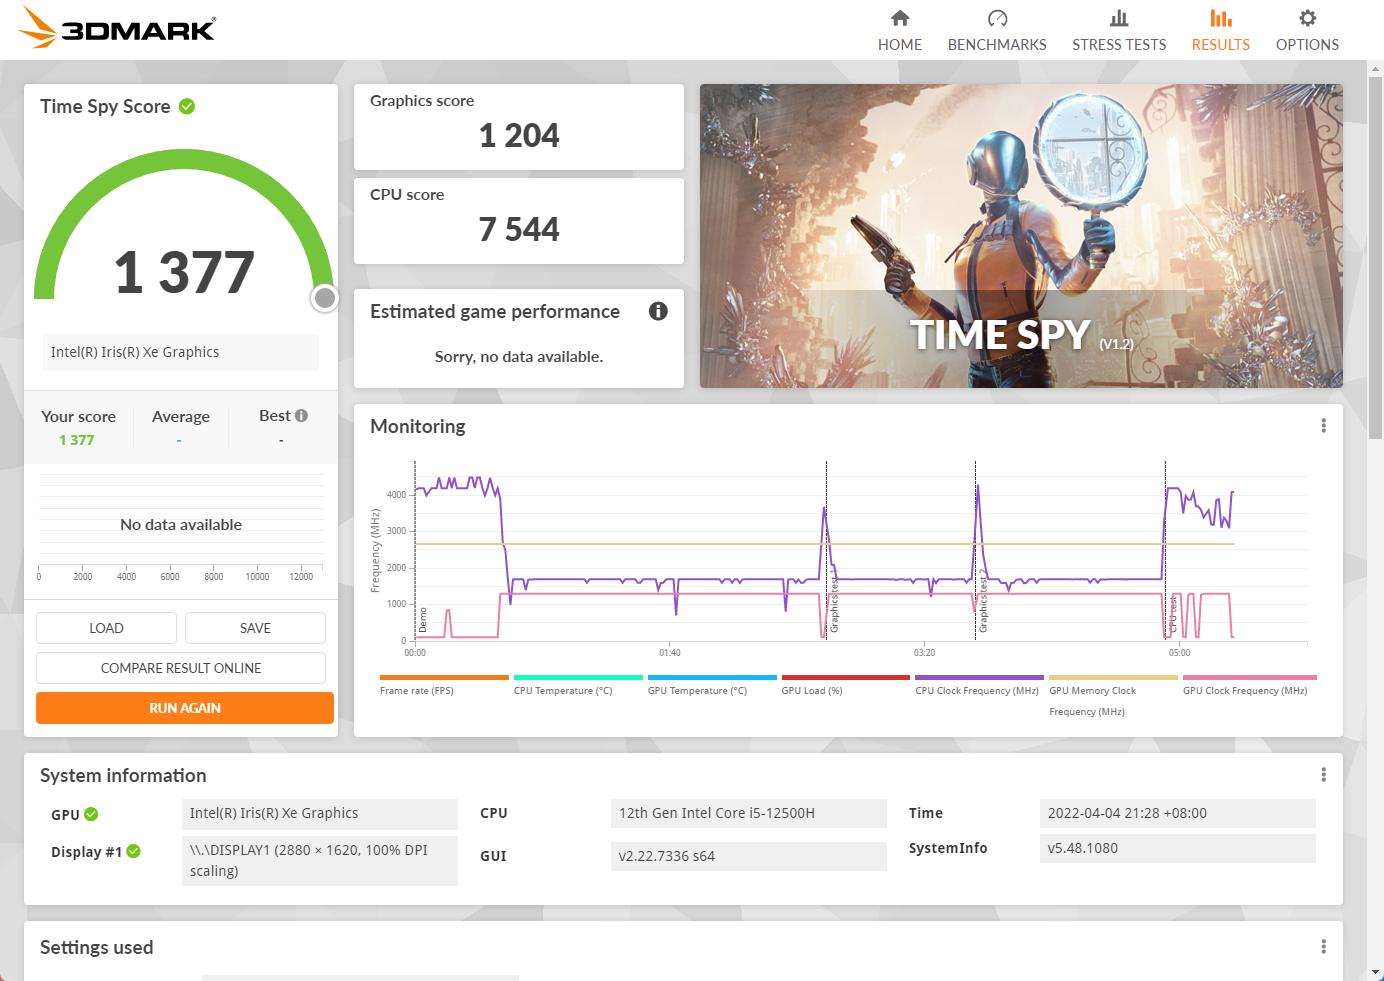Toggle GPU Clock Frequency legend series

1244,690
